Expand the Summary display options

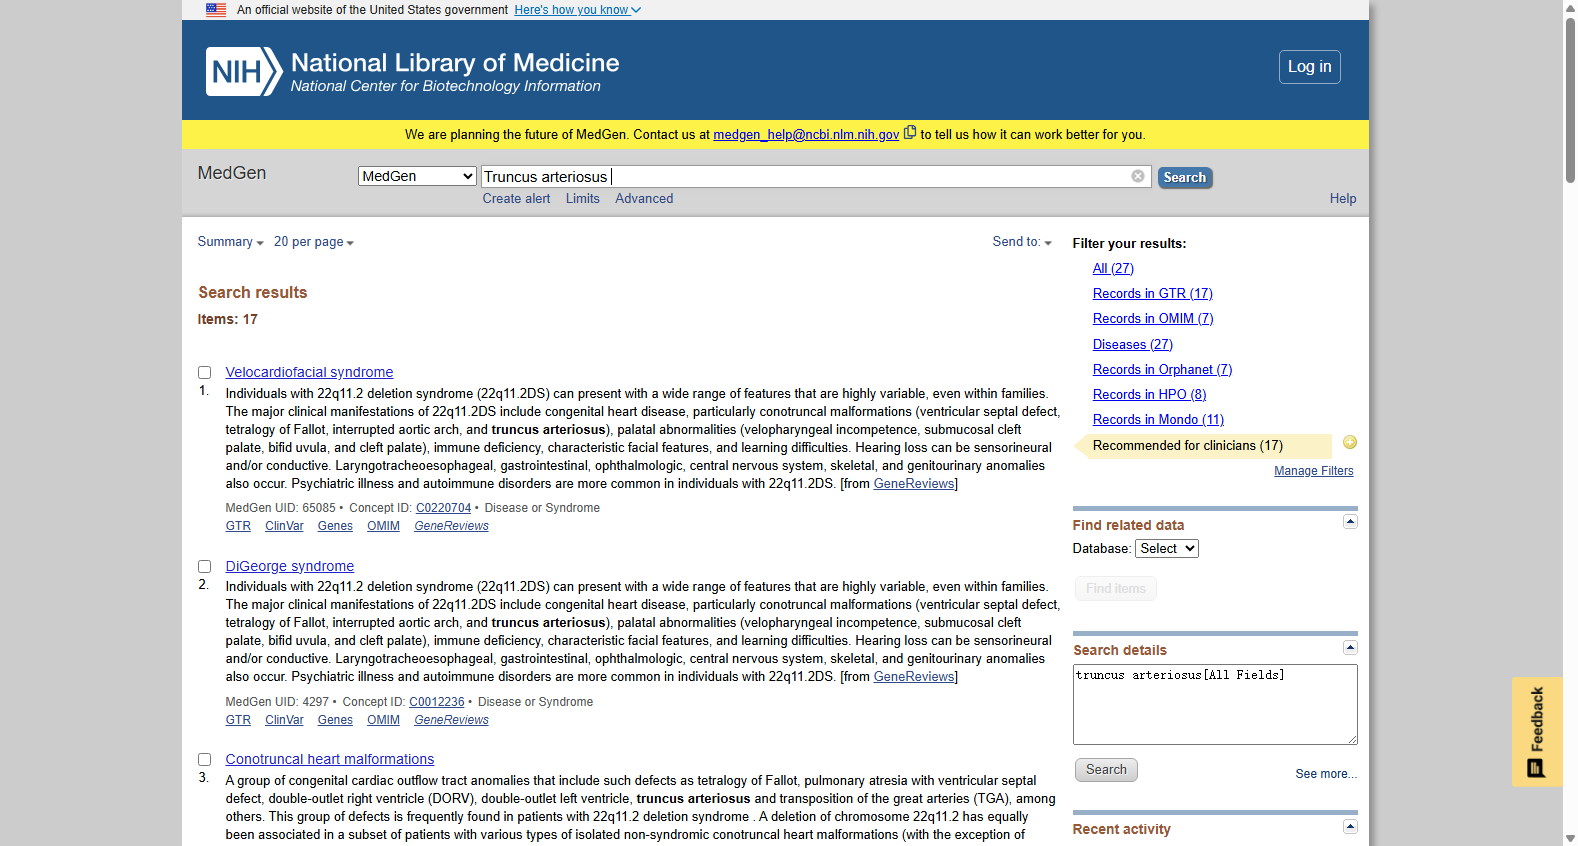[230, 242]
